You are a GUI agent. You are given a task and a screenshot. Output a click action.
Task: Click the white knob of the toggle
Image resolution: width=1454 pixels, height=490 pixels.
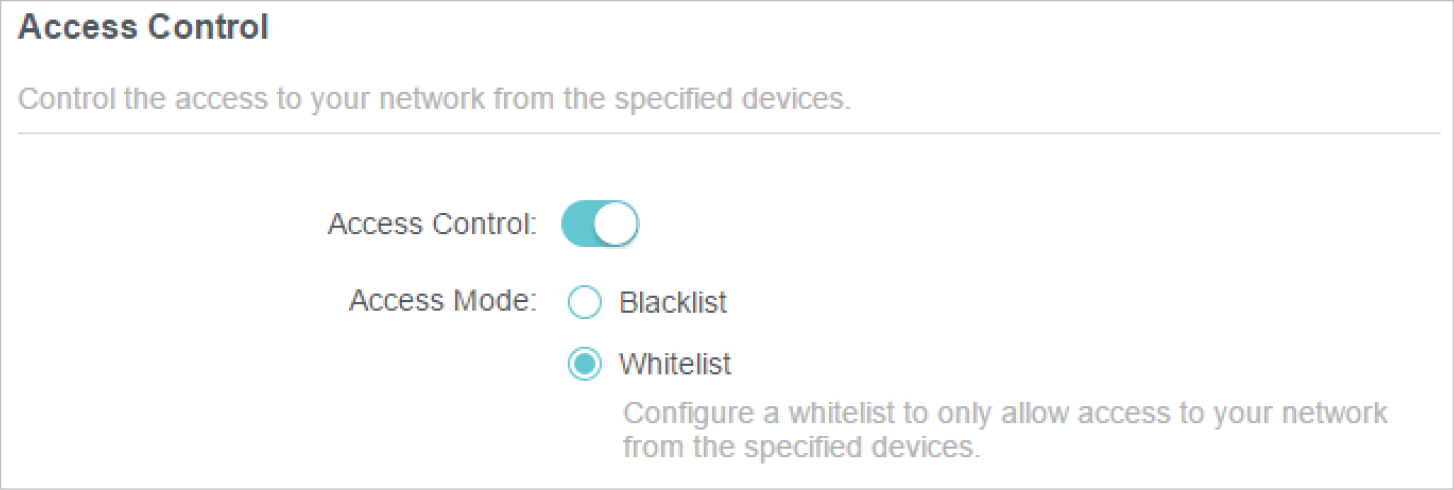618,224
